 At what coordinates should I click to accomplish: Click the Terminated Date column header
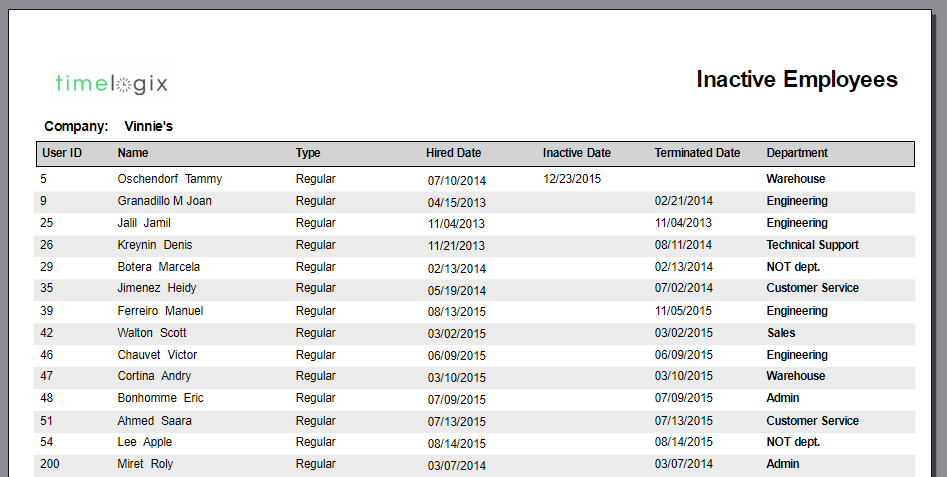point(698,153)
